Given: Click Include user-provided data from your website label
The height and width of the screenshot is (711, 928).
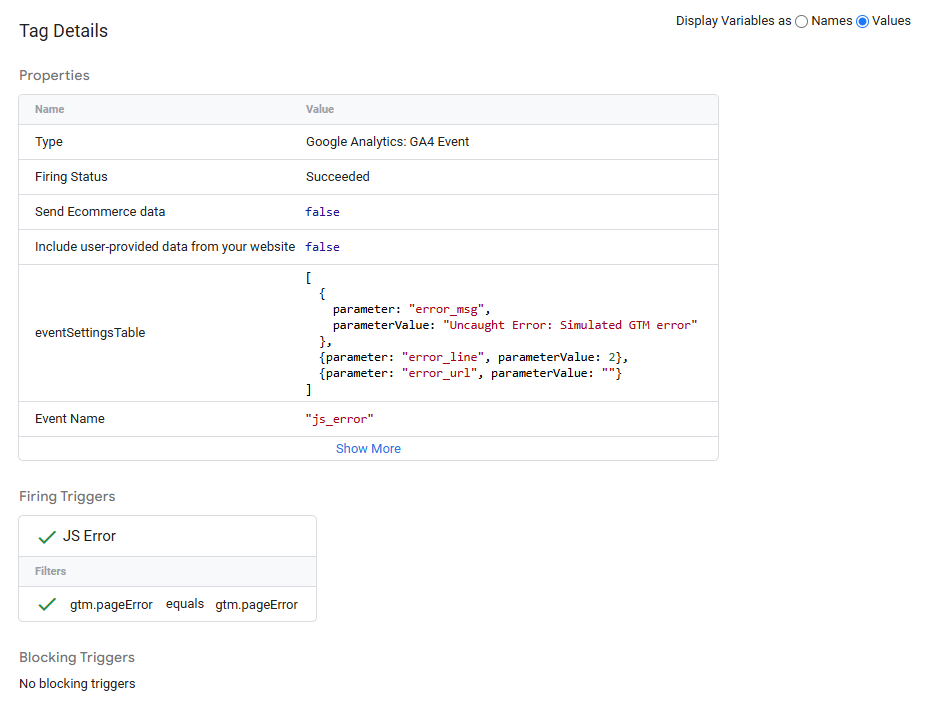Looking at the screenshot, I should coord(165,247).
